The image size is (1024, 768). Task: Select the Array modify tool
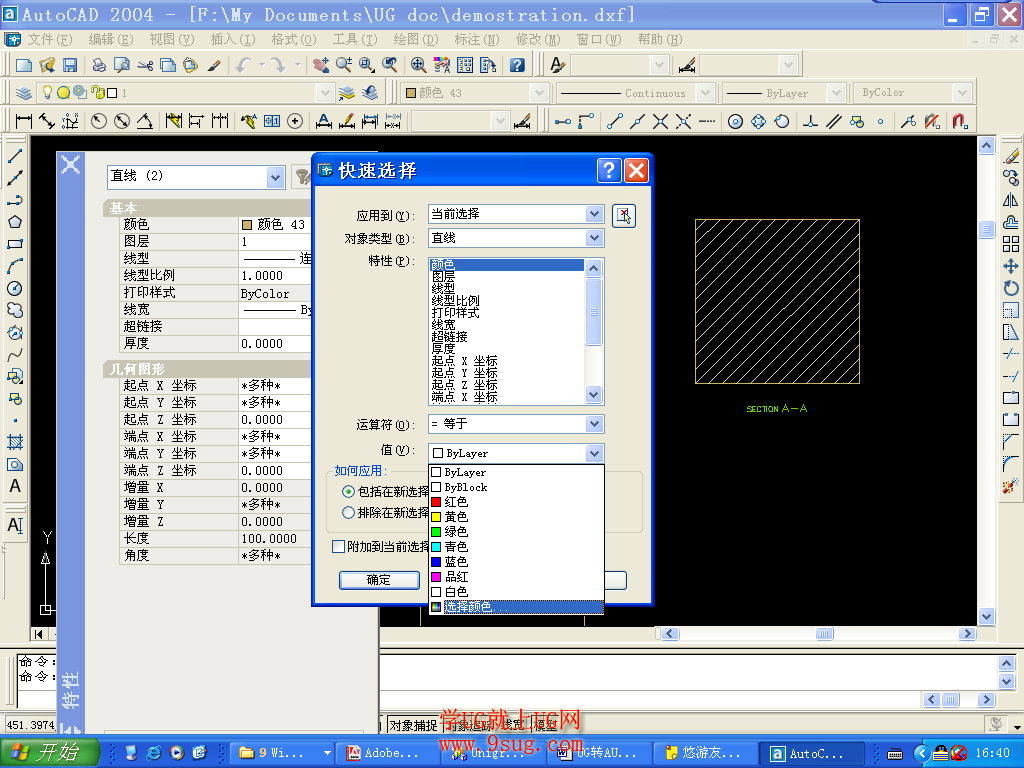[1011, 244]
